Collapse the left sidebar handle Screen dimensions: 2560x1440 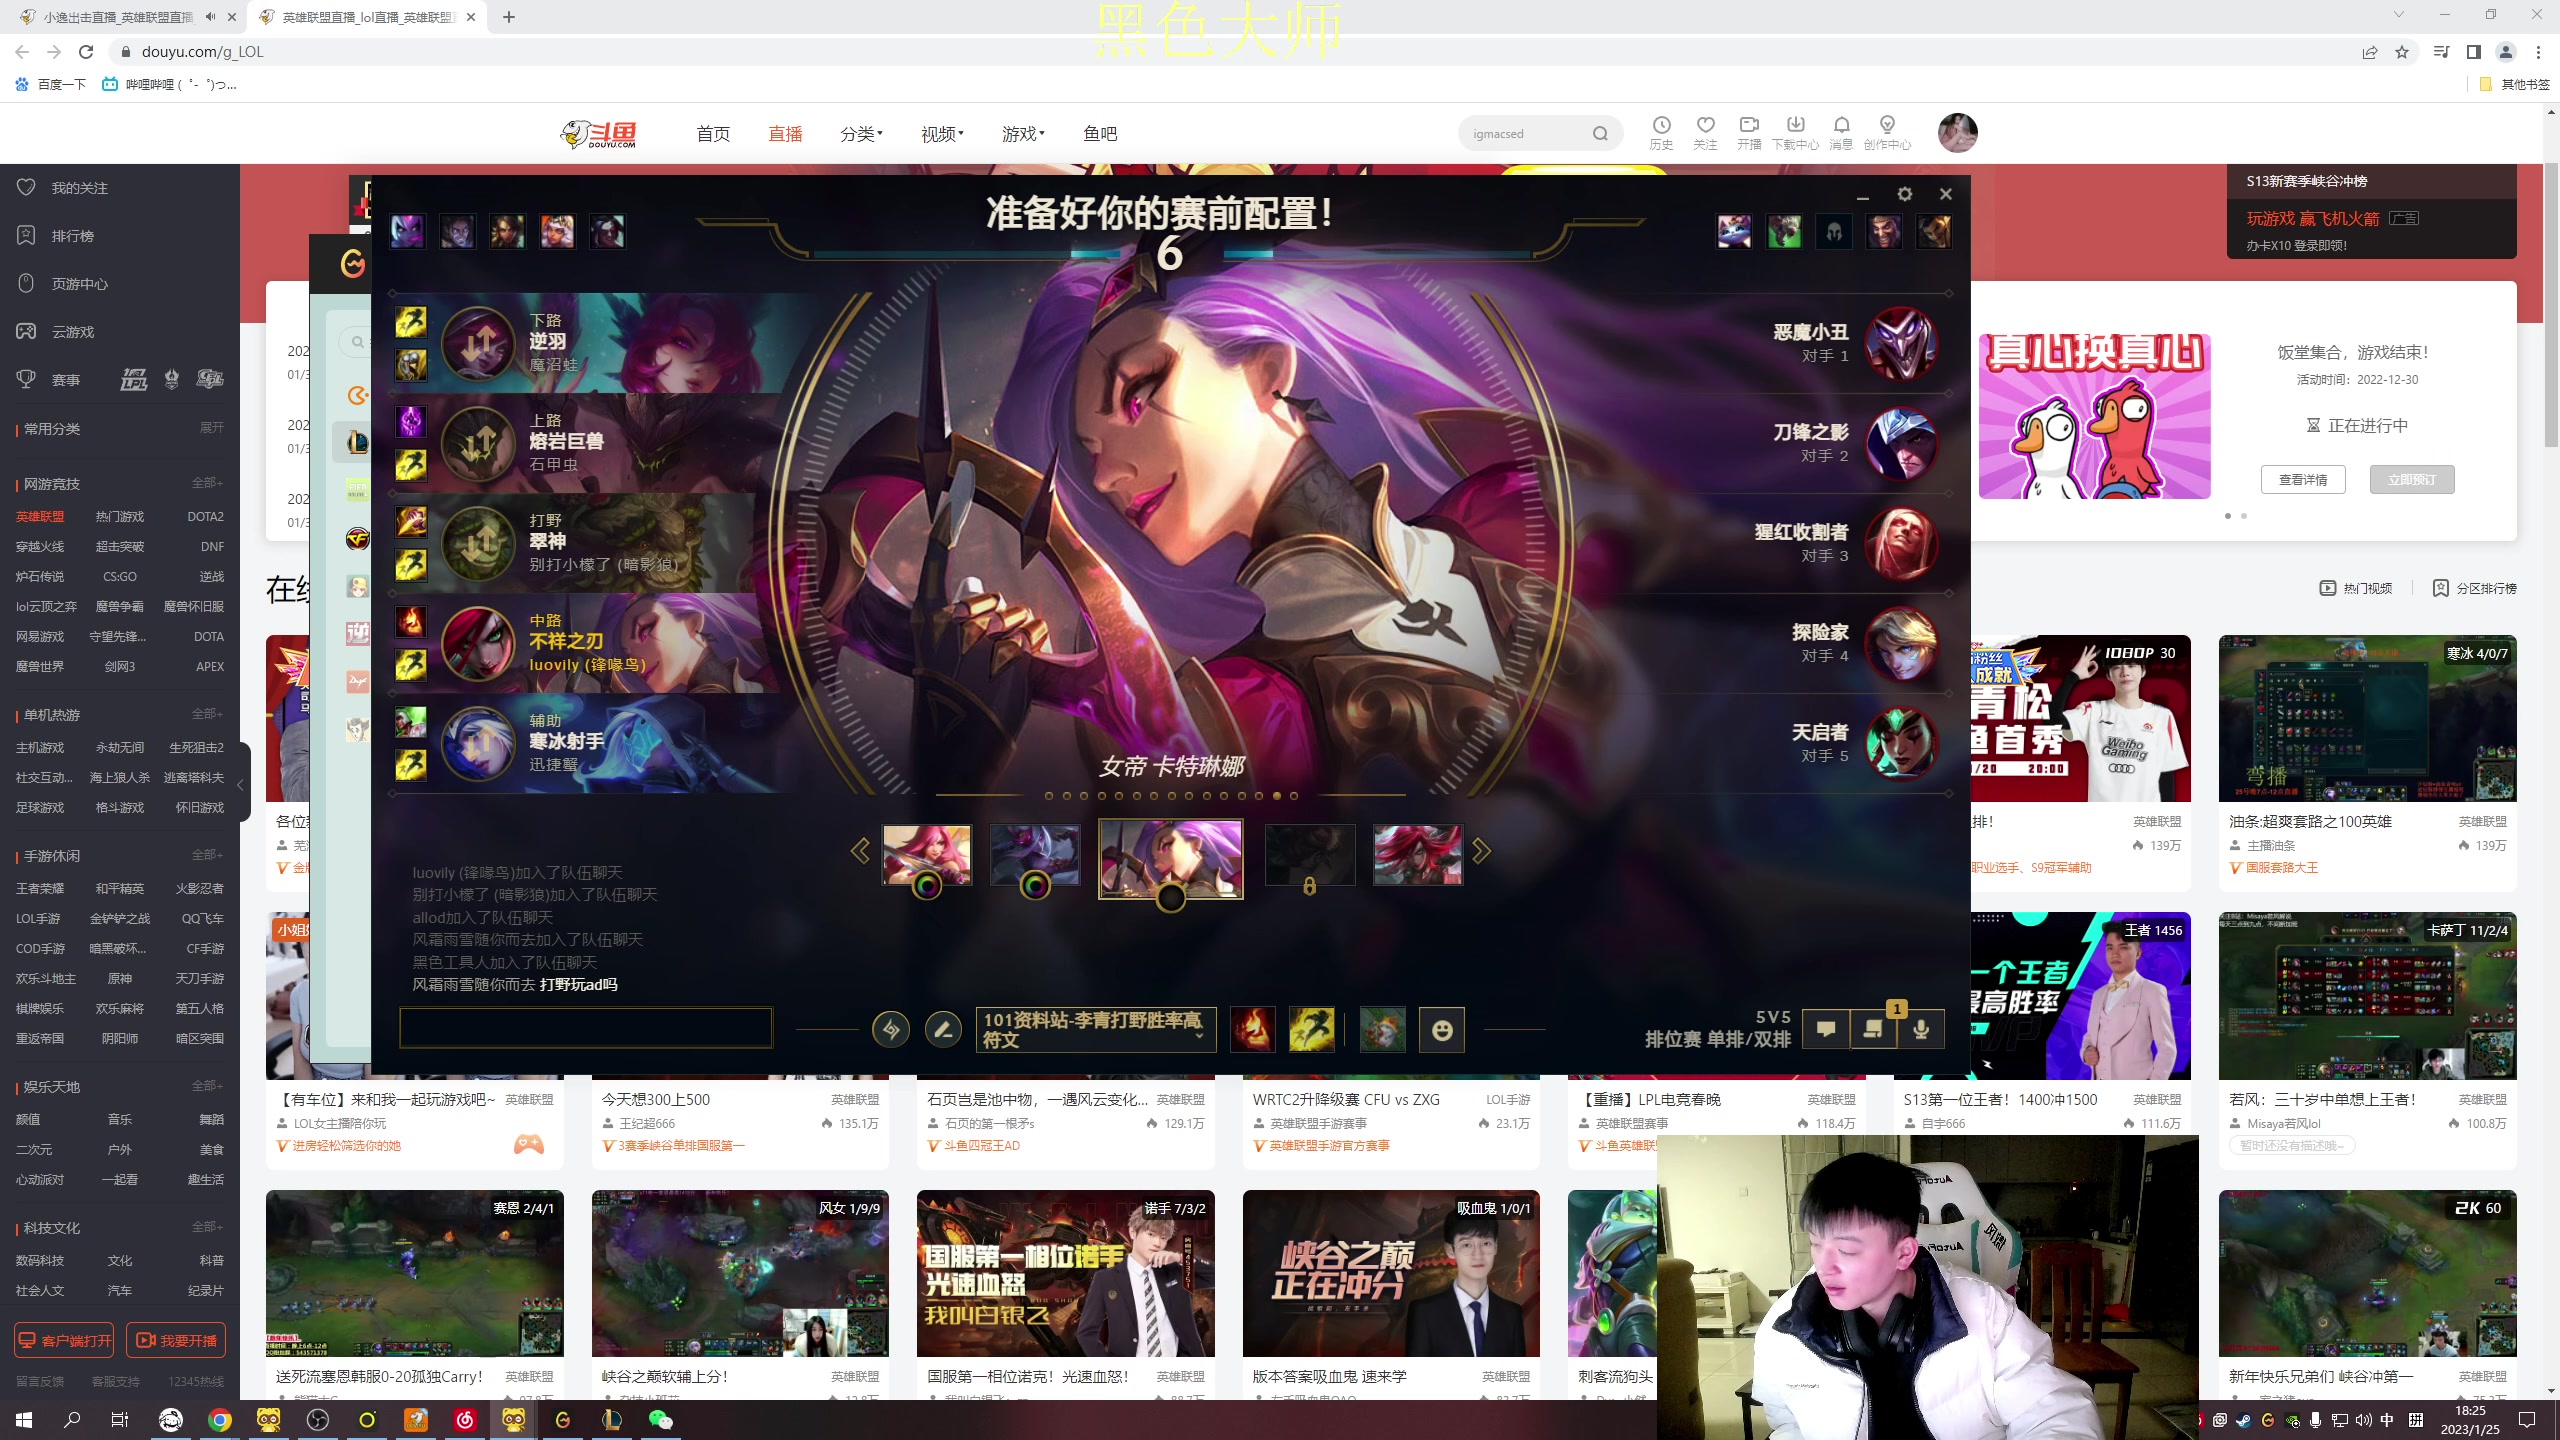(x=241, y=785)
